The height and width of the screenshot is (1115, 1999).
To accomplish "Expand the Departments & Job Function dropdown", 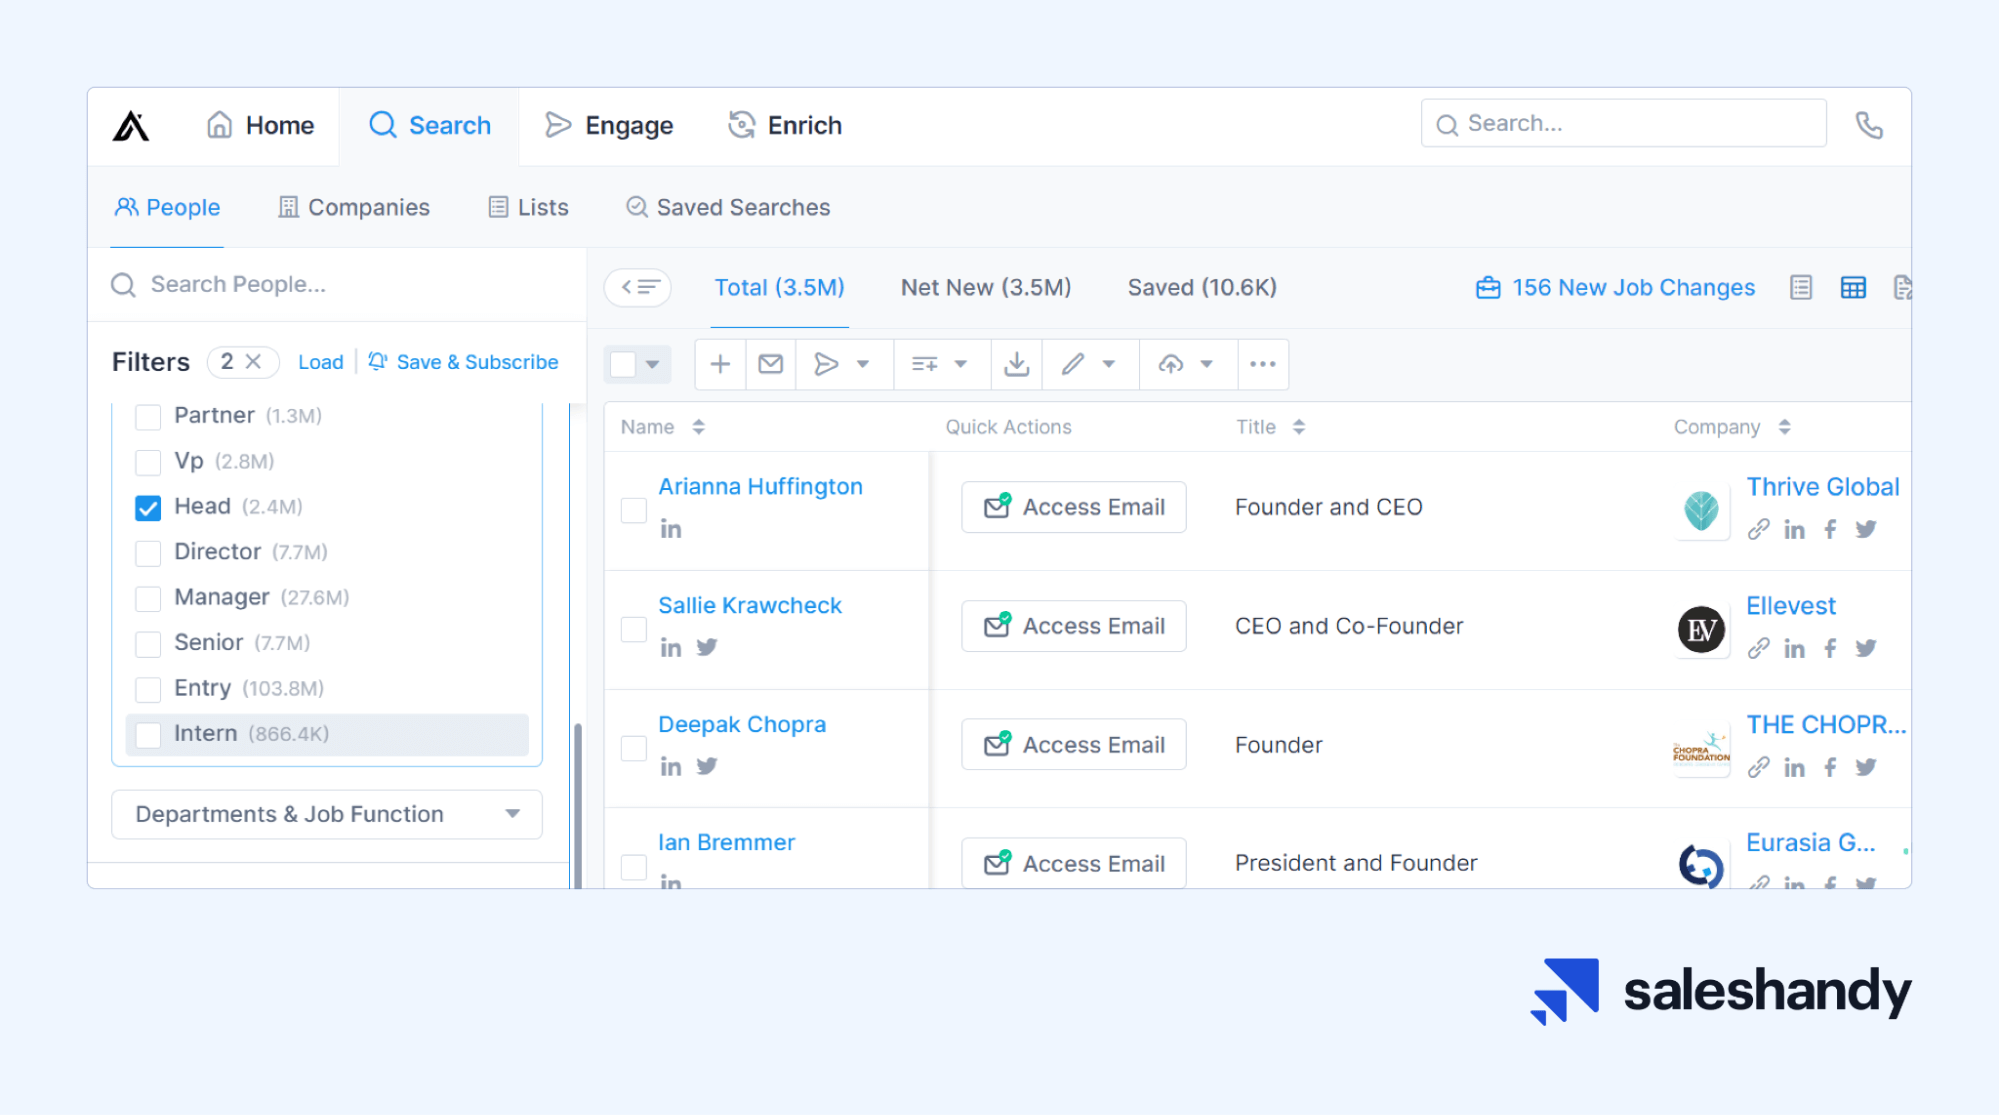I will pos(321,813).
